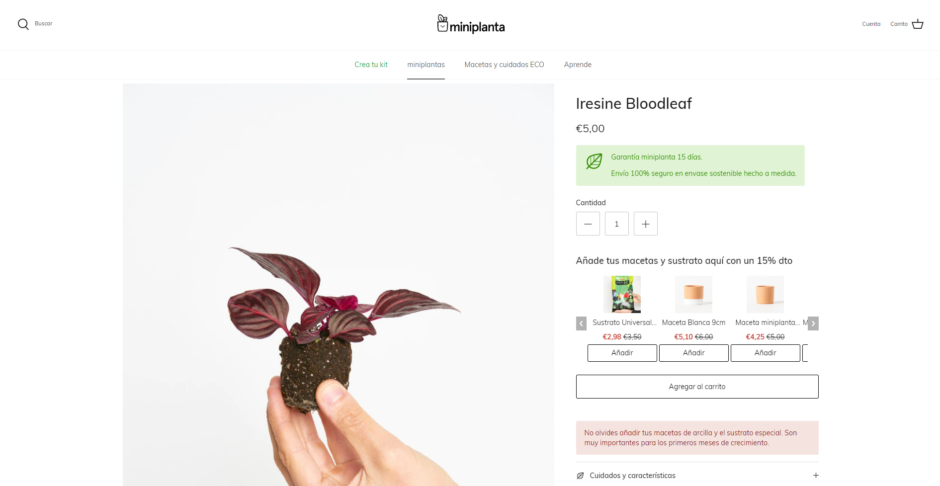The height and width of the screenshot is (486, 940).
Task: Open Macetas y cuidados ECO menu
Action: [504, 65]
